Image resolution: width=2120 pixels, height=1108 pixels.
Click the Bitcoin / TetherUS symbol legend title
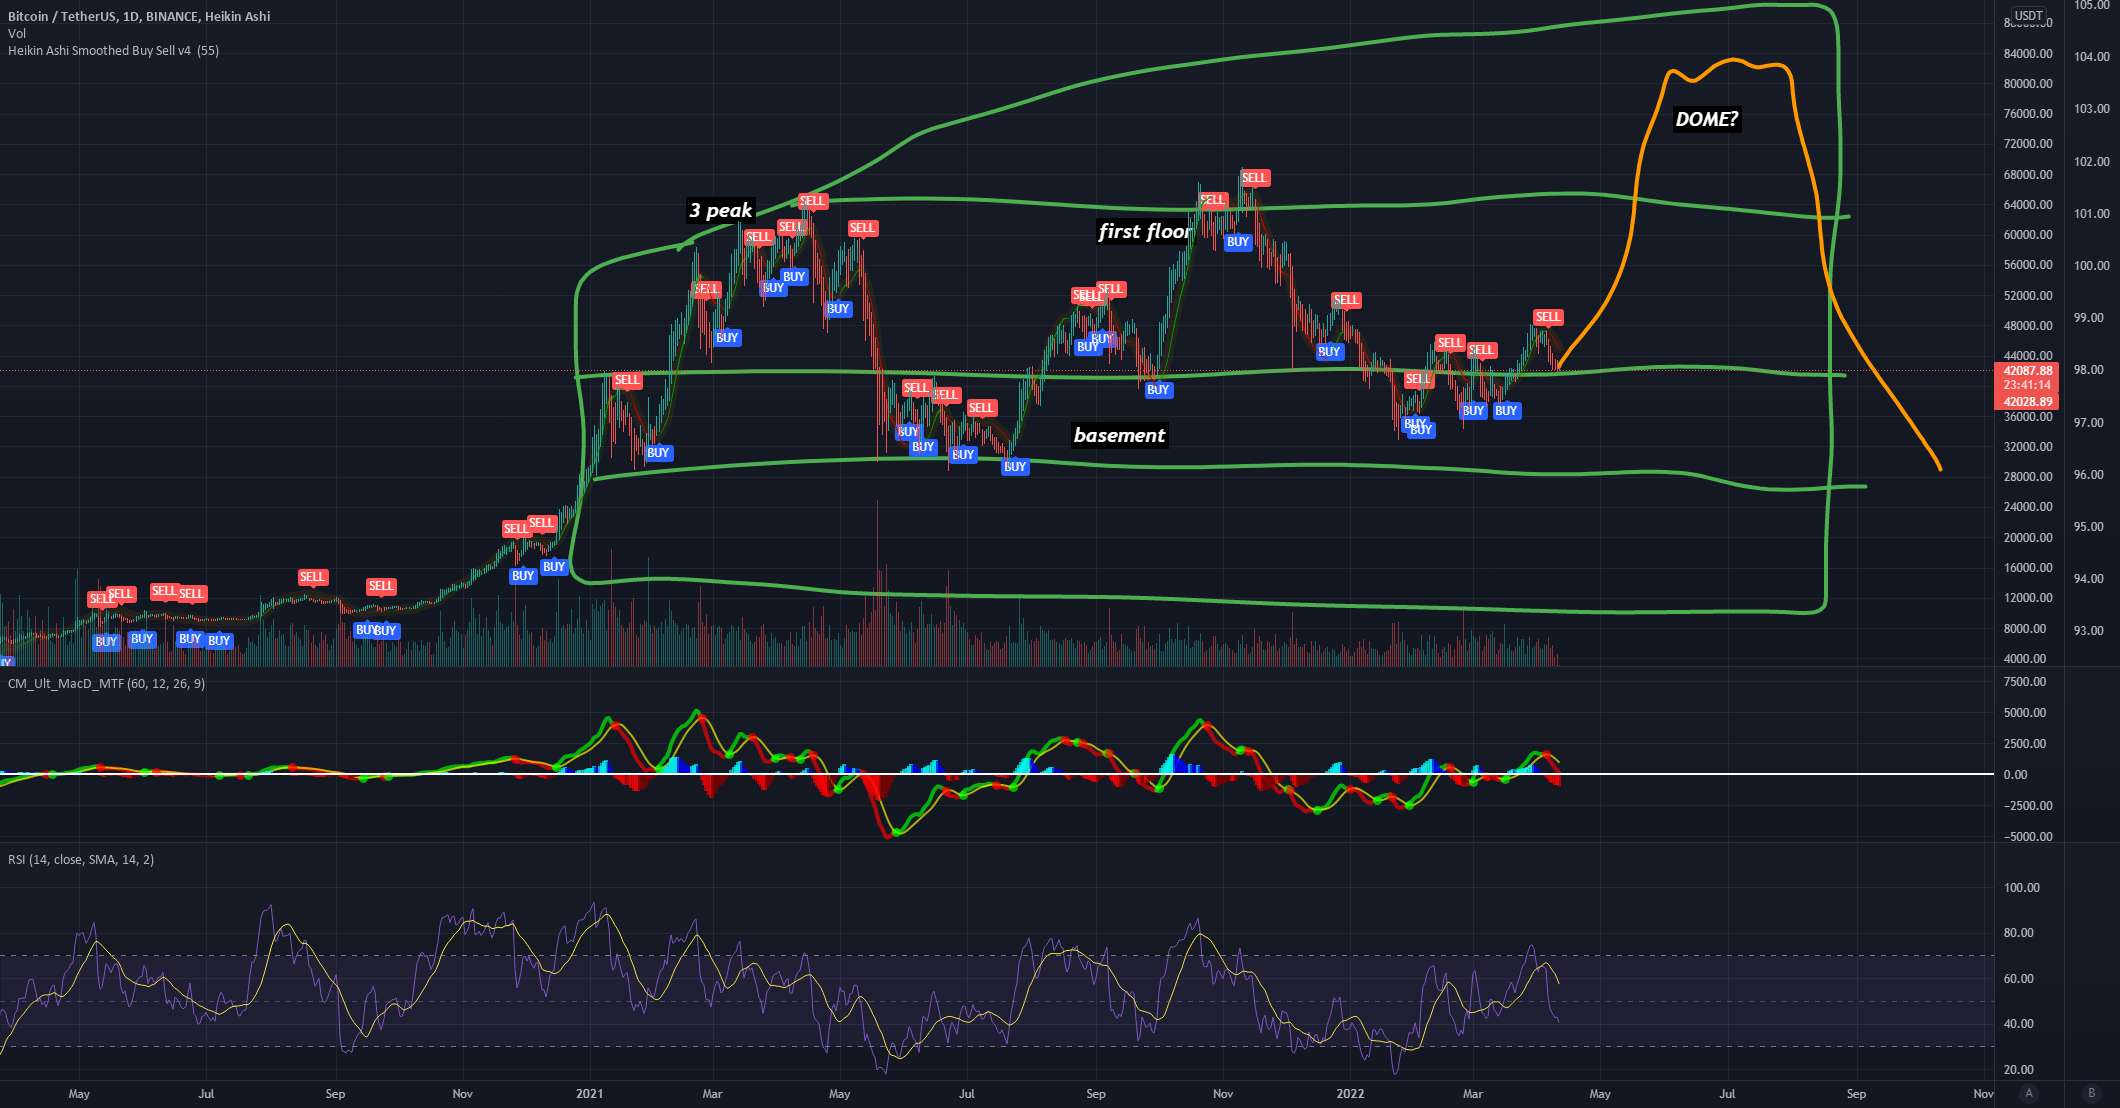click(x=139, y=16)
